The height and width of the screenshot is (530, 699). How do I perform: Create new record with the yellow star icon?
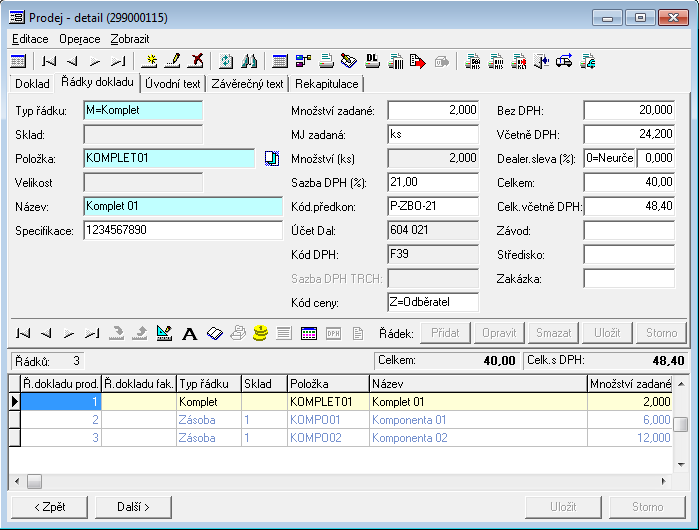pos(149,62)
